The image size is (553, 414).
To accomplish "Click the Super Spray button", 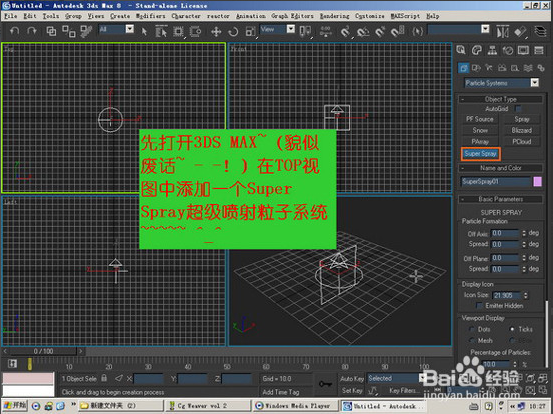I will point(480,154).
